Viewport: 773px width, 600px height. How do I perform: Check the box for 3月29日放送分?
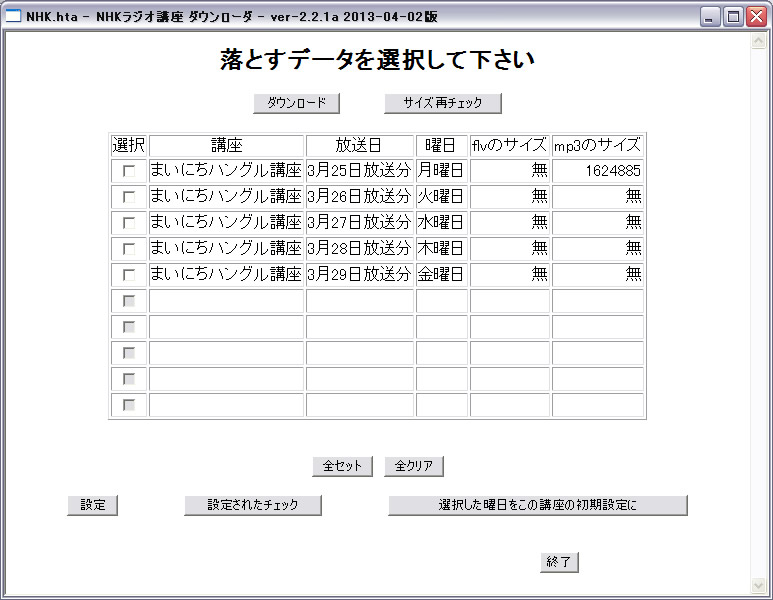[129, 275]
